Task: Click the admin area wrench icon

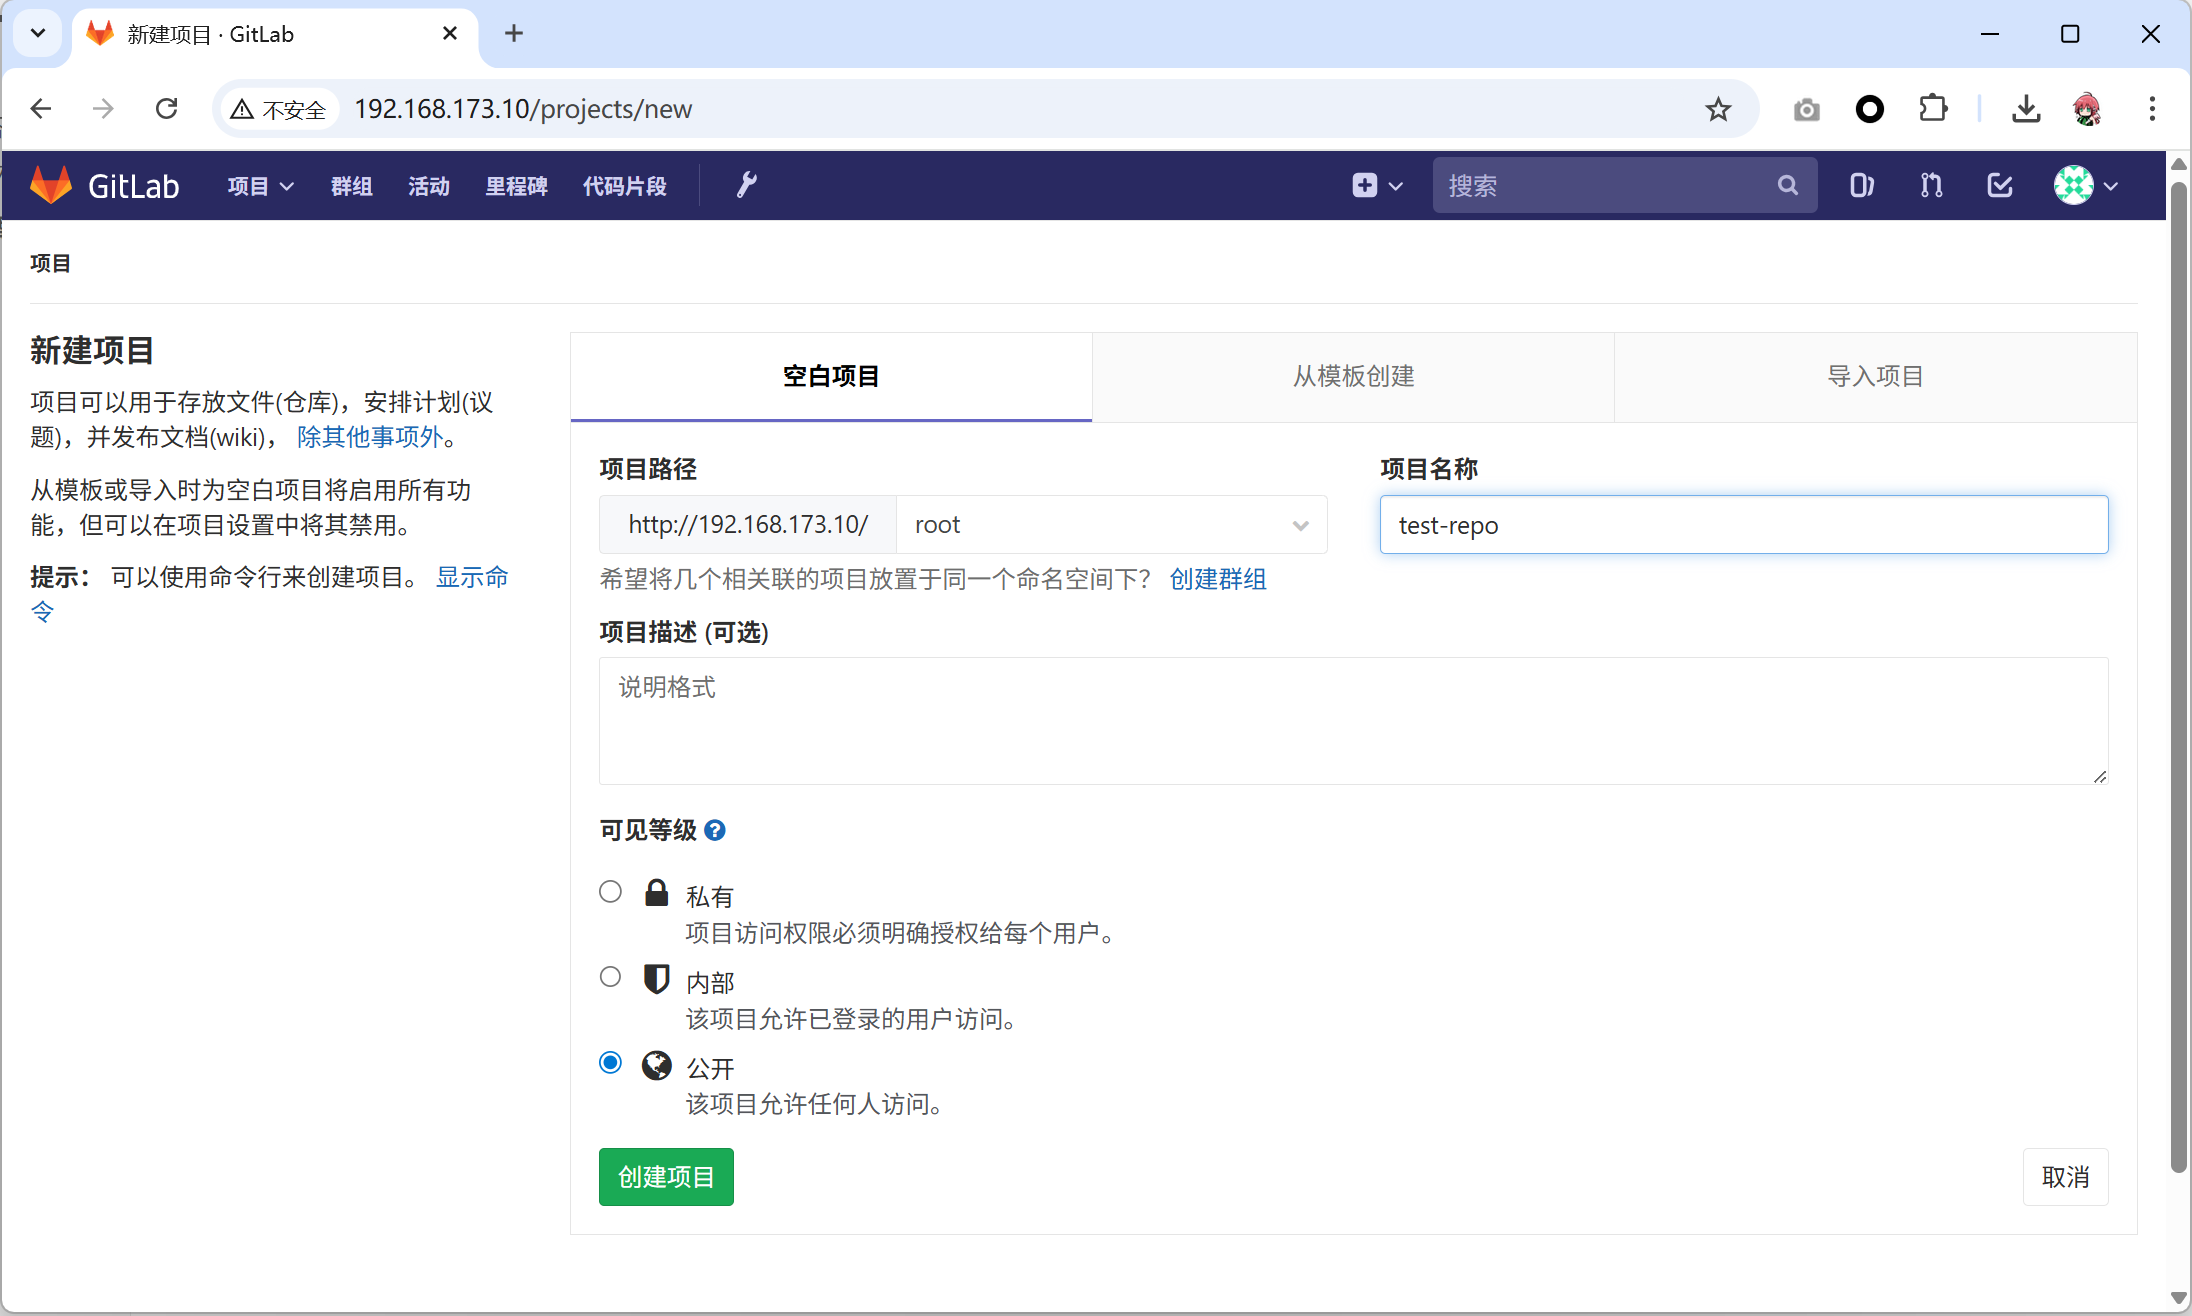Action: tap(746, 185)
